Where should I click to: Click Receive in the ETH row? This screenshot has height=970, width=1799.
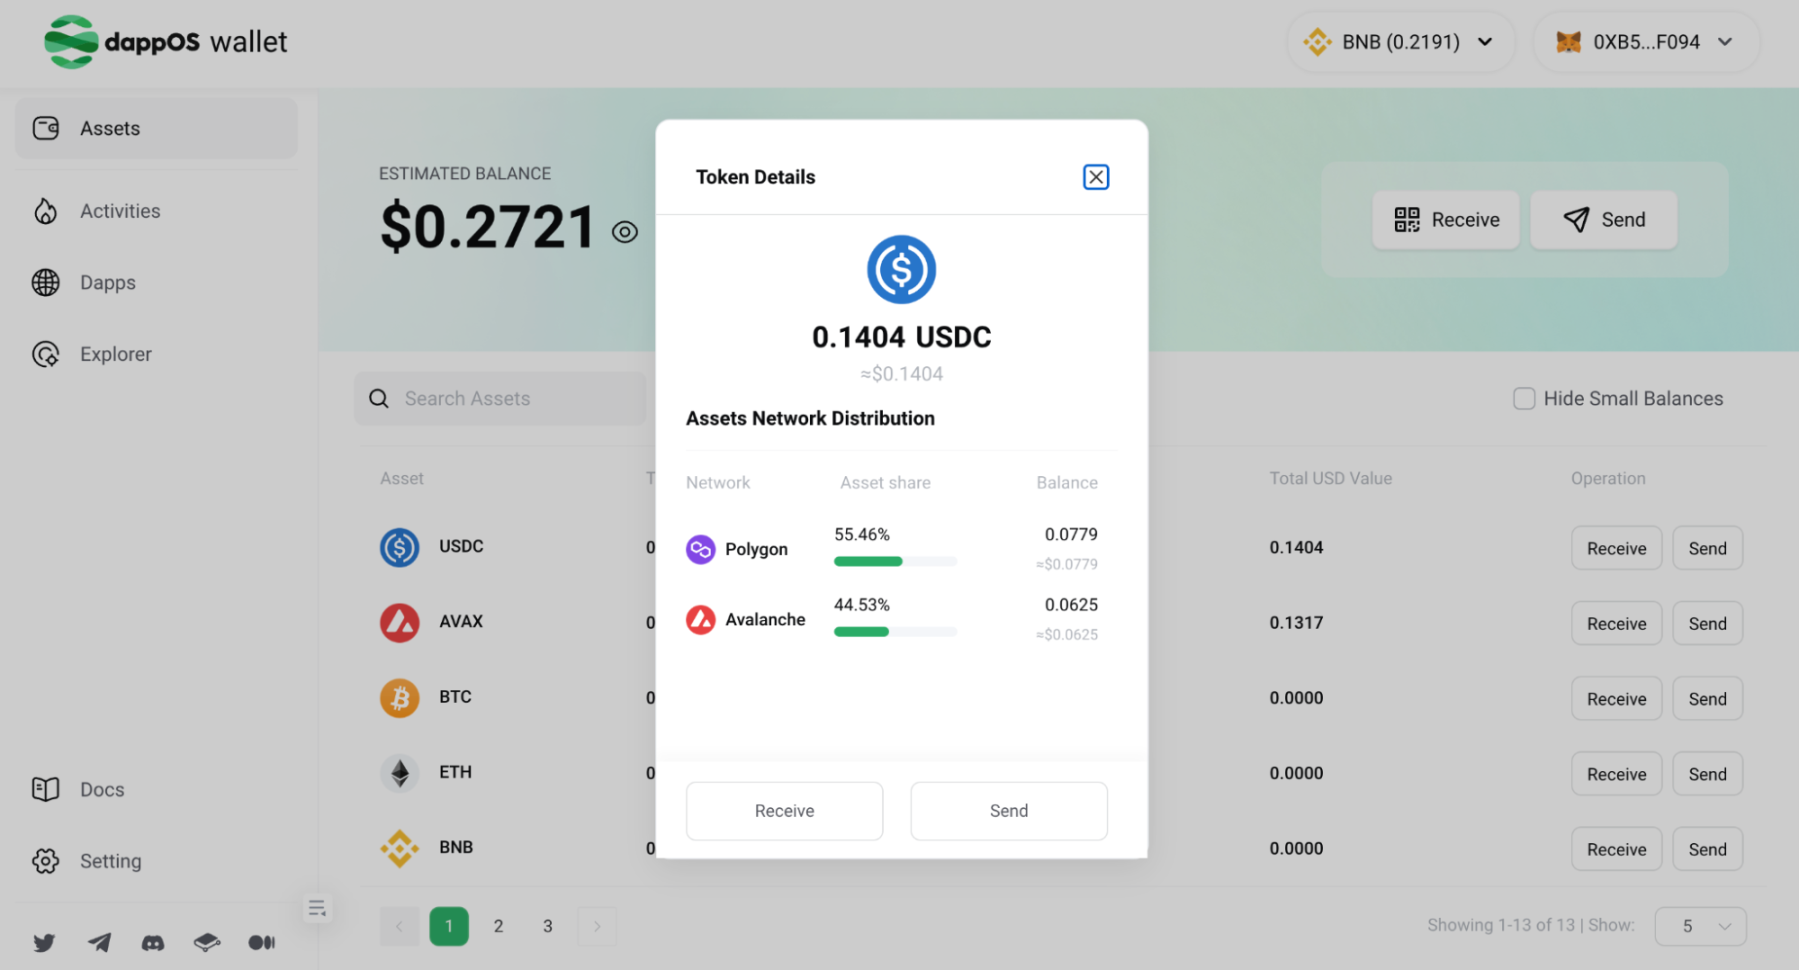tap(1616, 773)
